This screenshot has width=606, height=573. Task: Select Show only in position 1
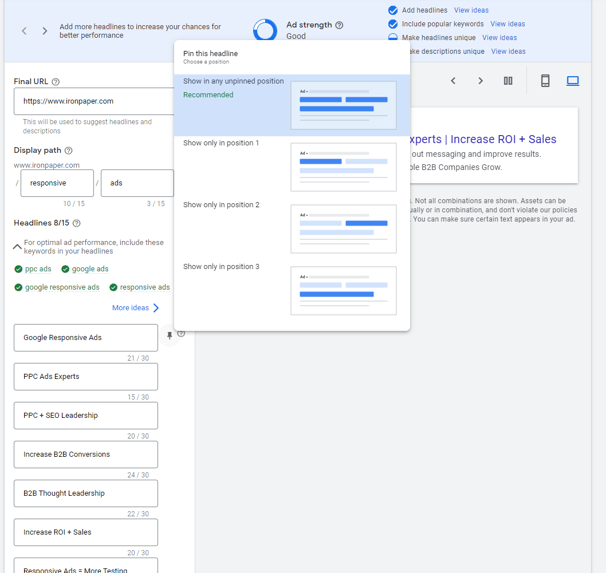[x=292, y=167]
